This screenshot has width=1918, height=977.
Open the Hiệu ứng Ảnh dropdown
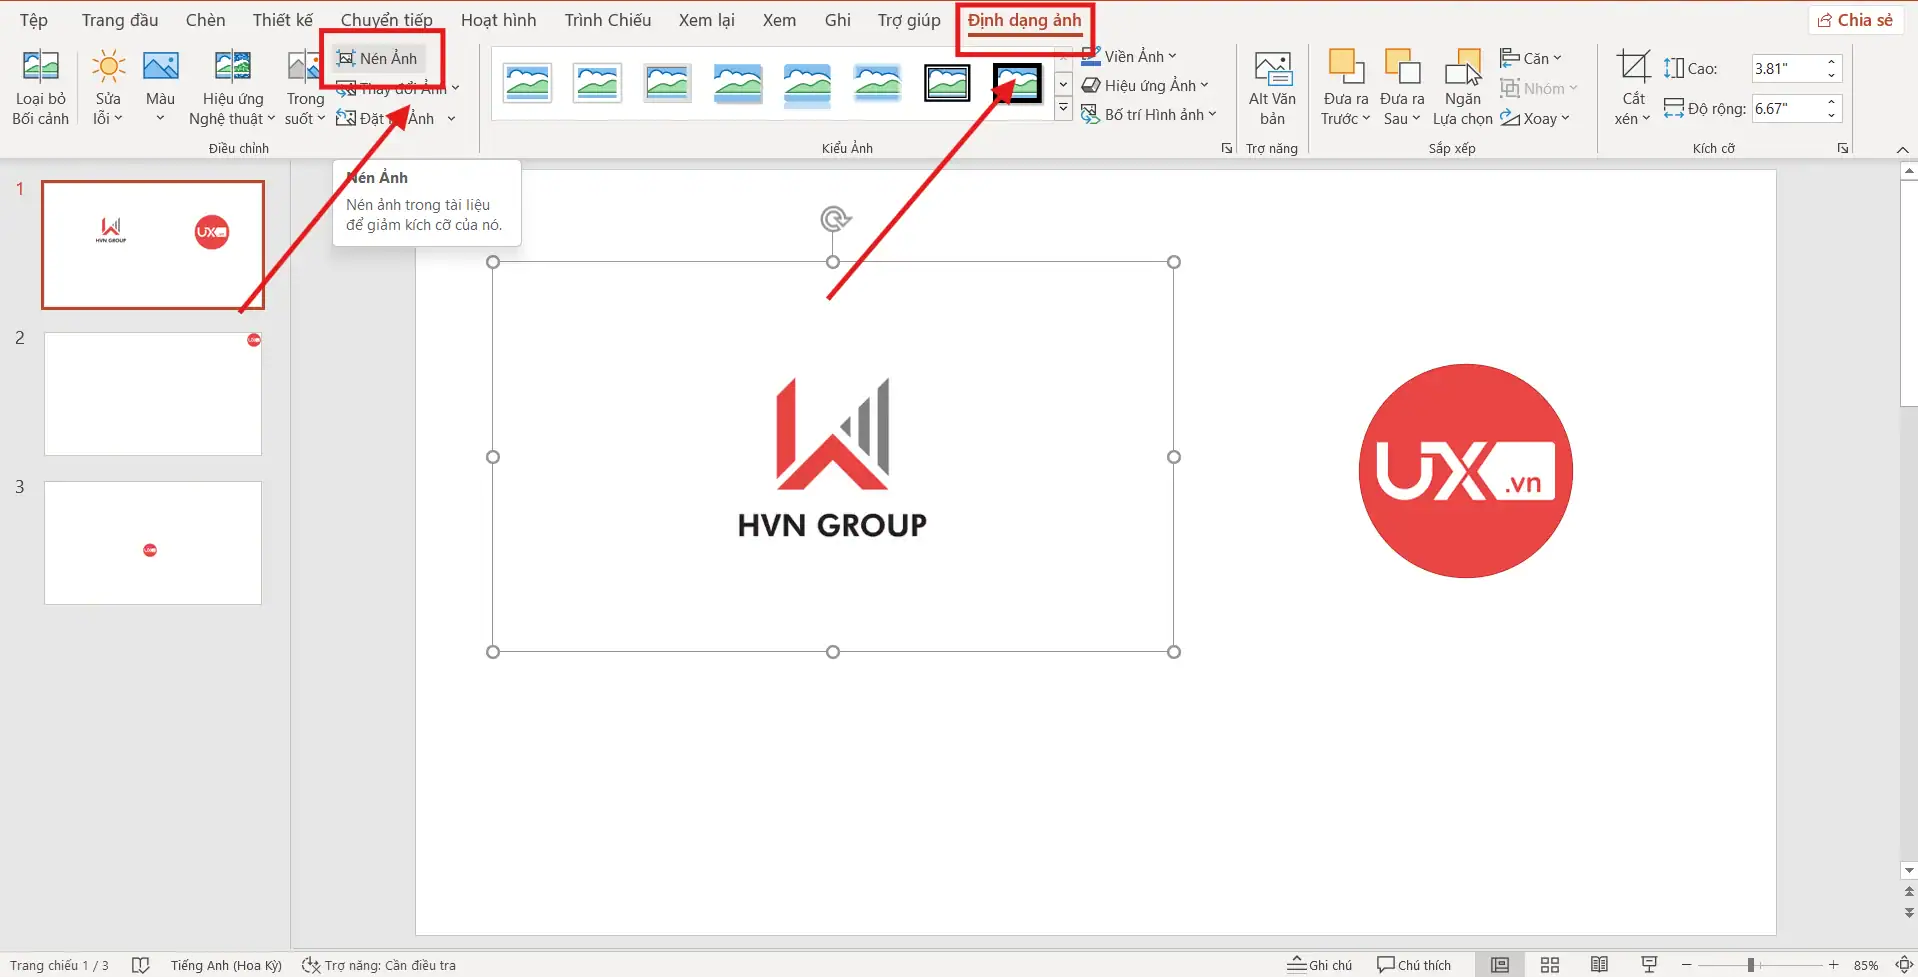tap(1145, 85)
